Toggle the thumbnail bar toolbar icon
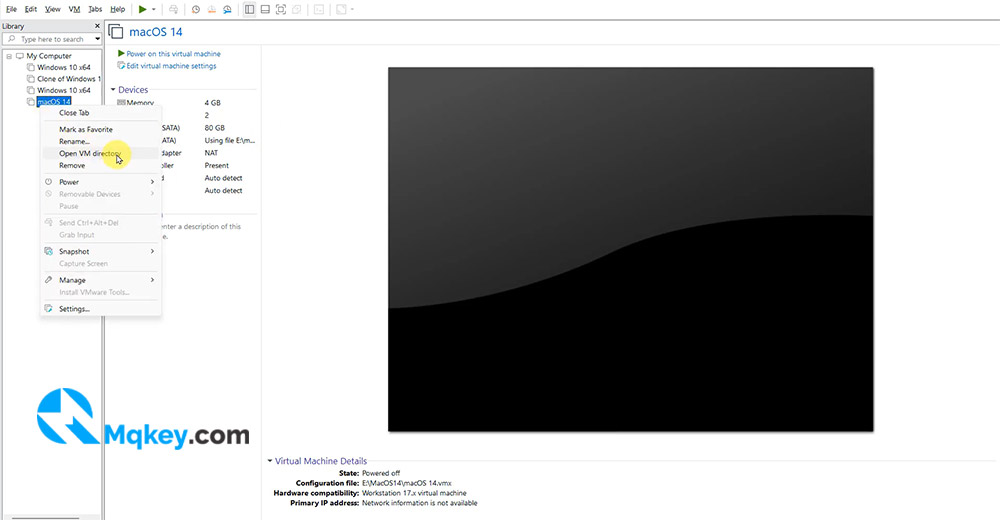1000x520 pixels. (265, 10)
